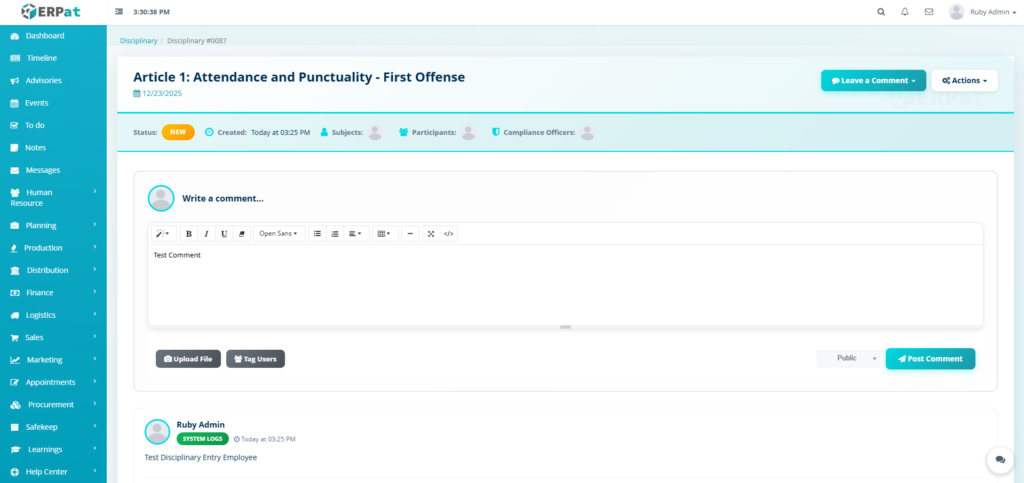Click Ruby Admin name in log entry
The height and width of the screenshot is (483, 1024).
(x=200, y=424)
